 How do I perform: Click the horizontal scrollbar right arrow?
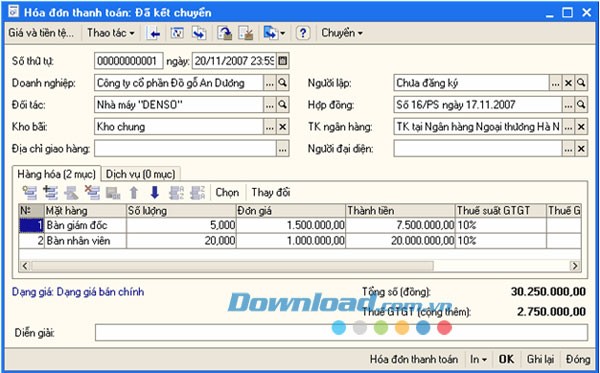pos(575,266)
